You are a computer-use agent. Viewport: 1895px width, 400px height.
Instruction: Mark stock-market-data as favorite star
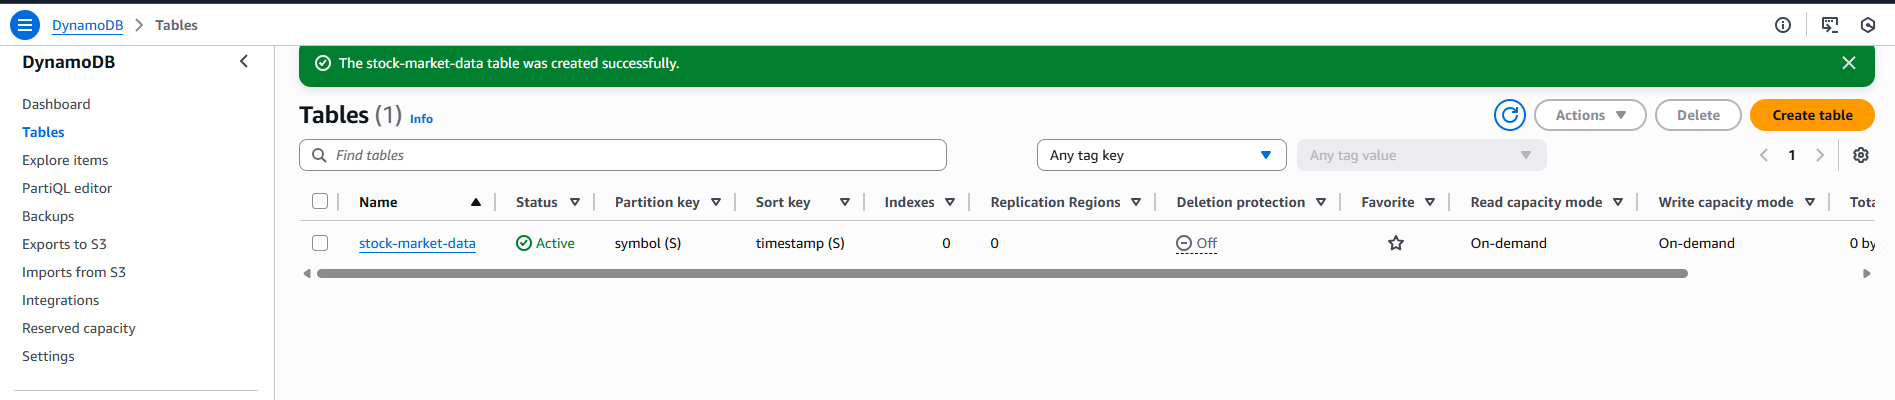1396,243
